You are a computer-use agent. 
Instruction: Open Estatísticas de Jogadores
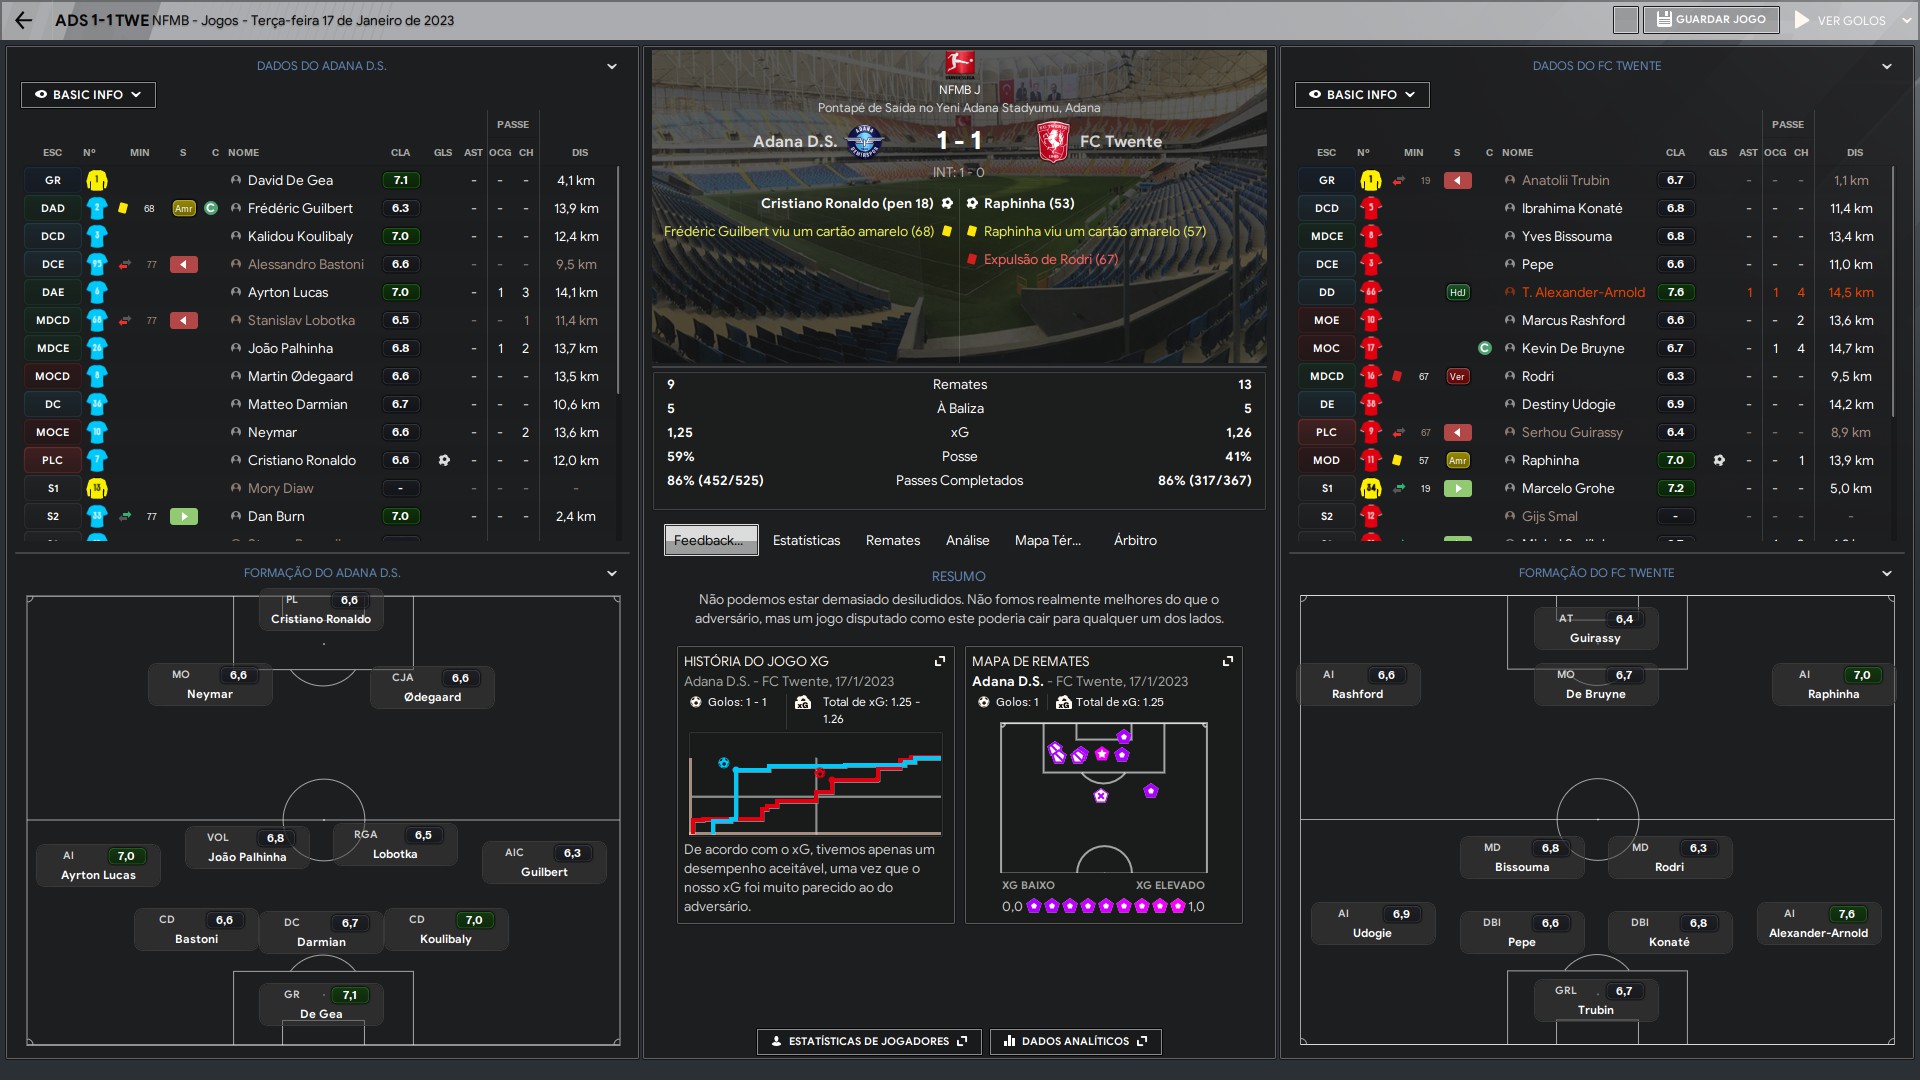(x=869, y=1041)
